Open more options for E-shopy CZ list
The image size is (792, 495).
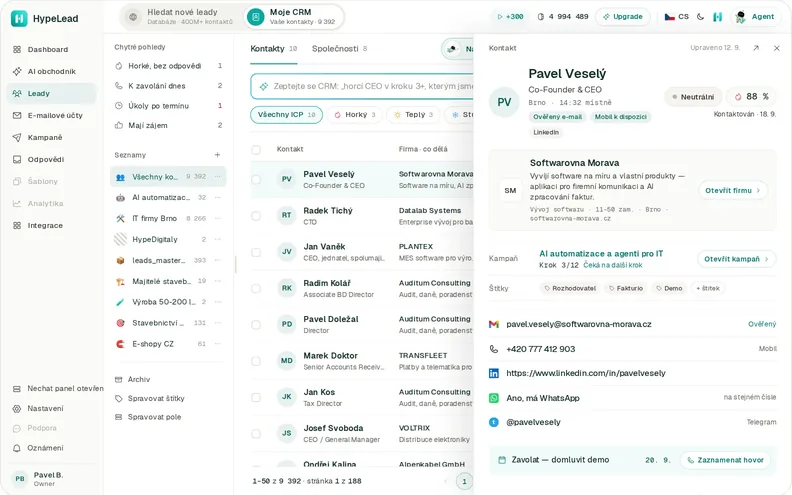coord(218,343)
